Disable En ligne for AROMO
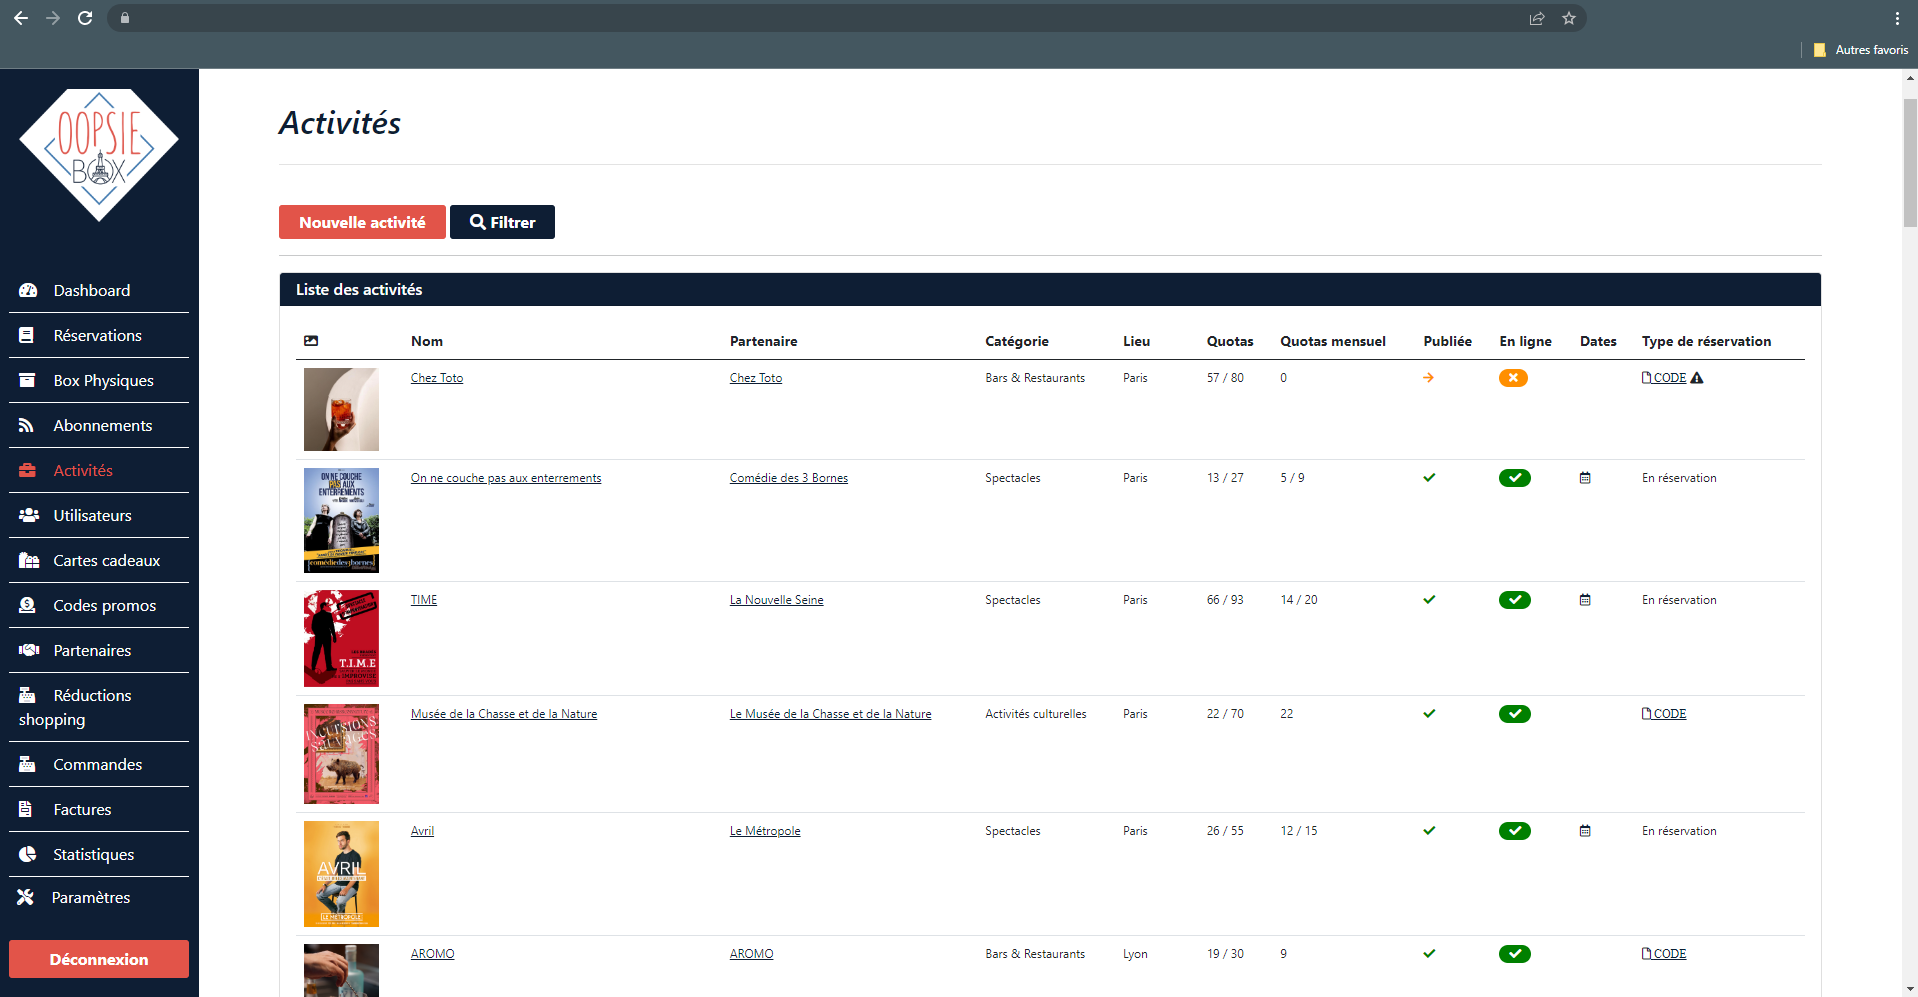 pyautogui.click(x=1514, y=954)
